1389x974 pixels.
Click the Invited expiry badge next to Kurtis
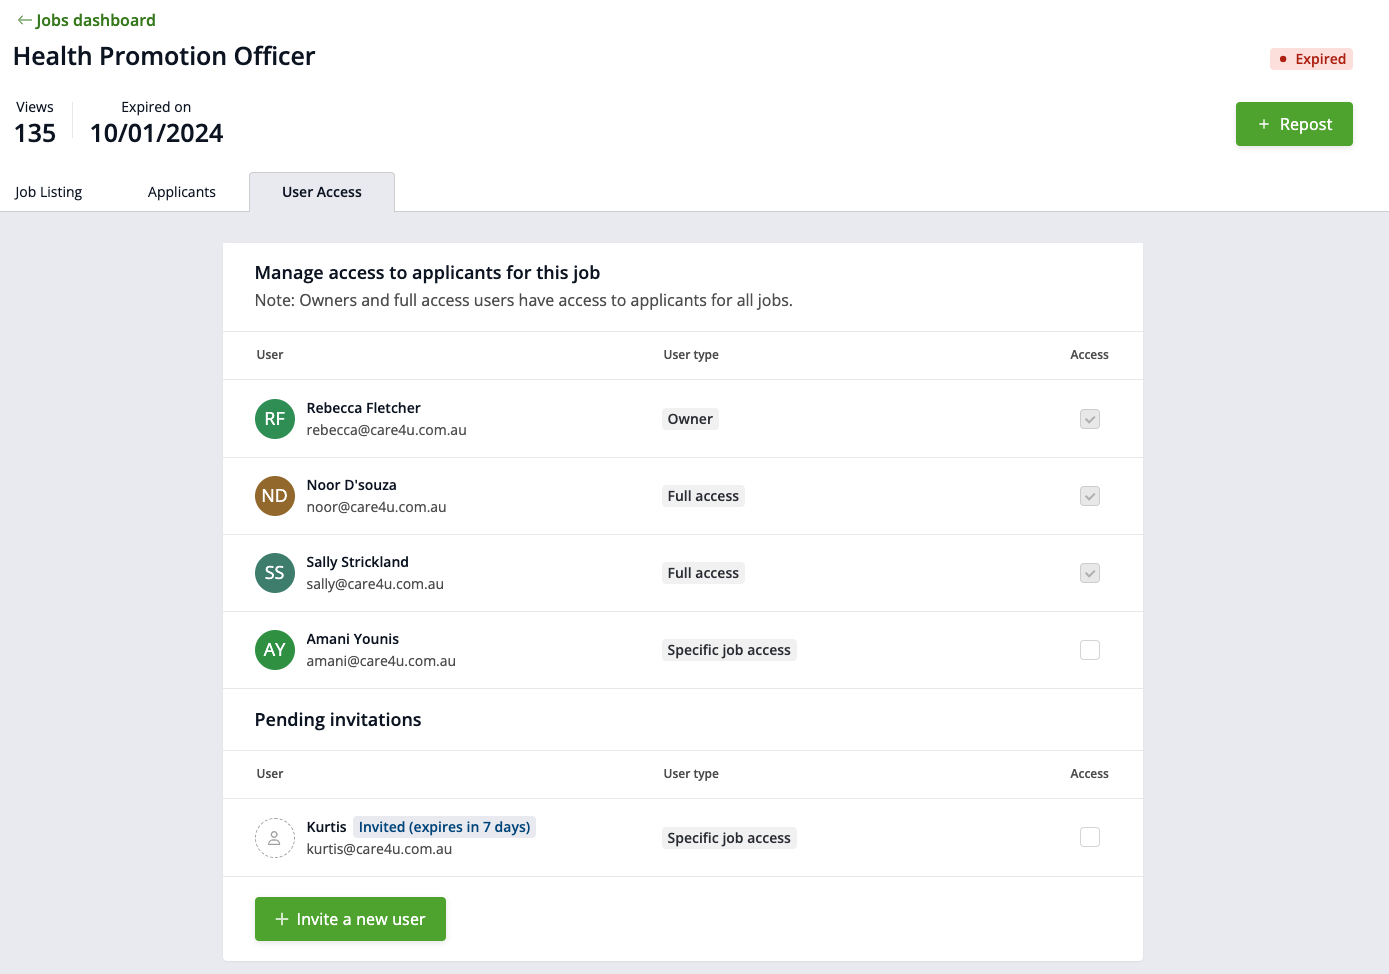[x=444, y=827]
